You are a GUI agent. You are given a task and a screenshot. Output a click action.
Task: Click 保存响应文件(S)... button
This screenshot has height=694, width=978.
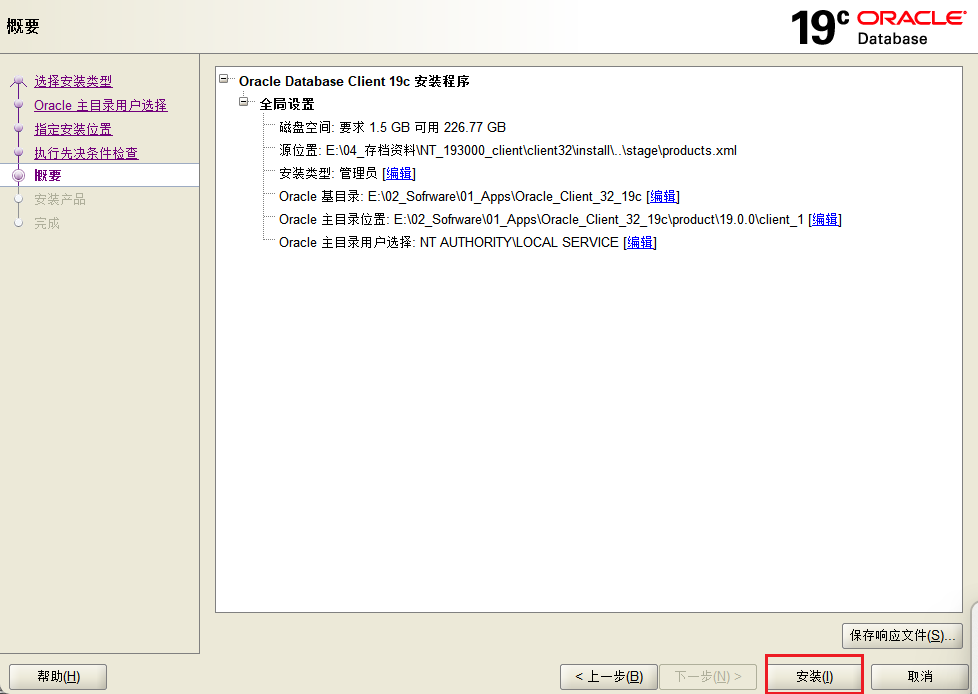click(x=902, y=635)
